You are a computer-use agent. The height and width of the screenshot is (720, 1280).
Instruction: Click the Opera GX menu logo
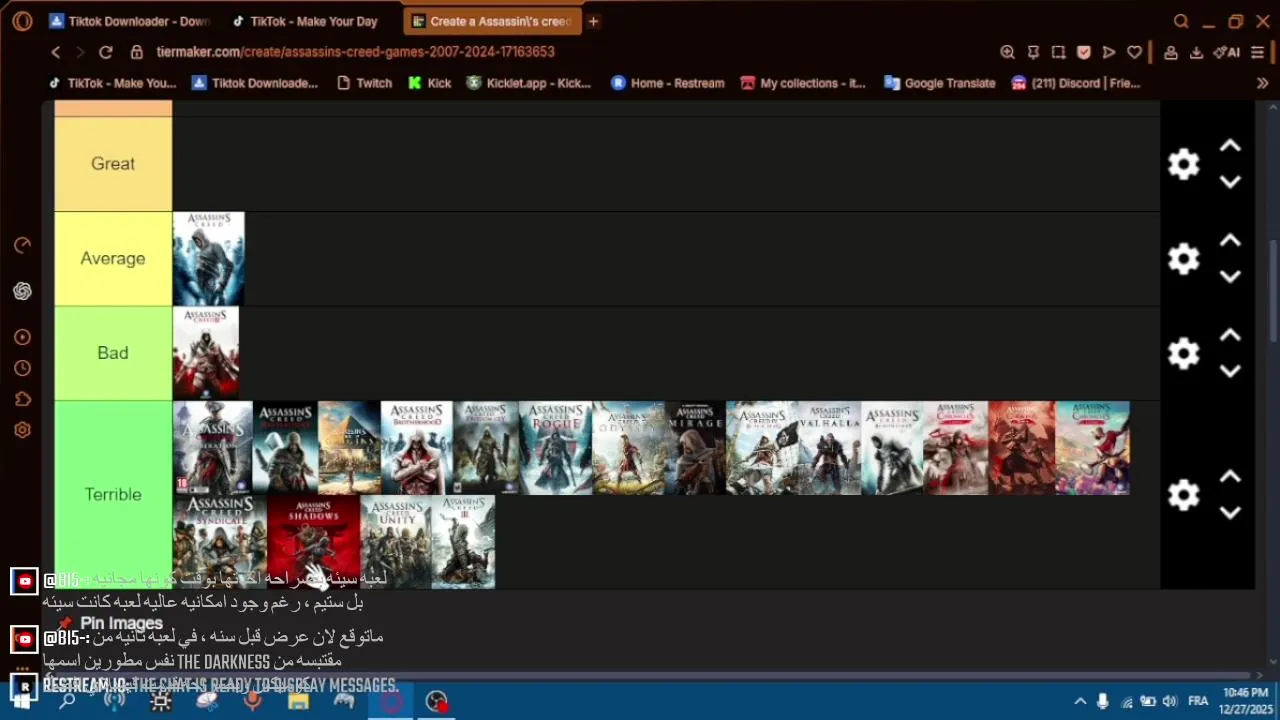point(22,21)
